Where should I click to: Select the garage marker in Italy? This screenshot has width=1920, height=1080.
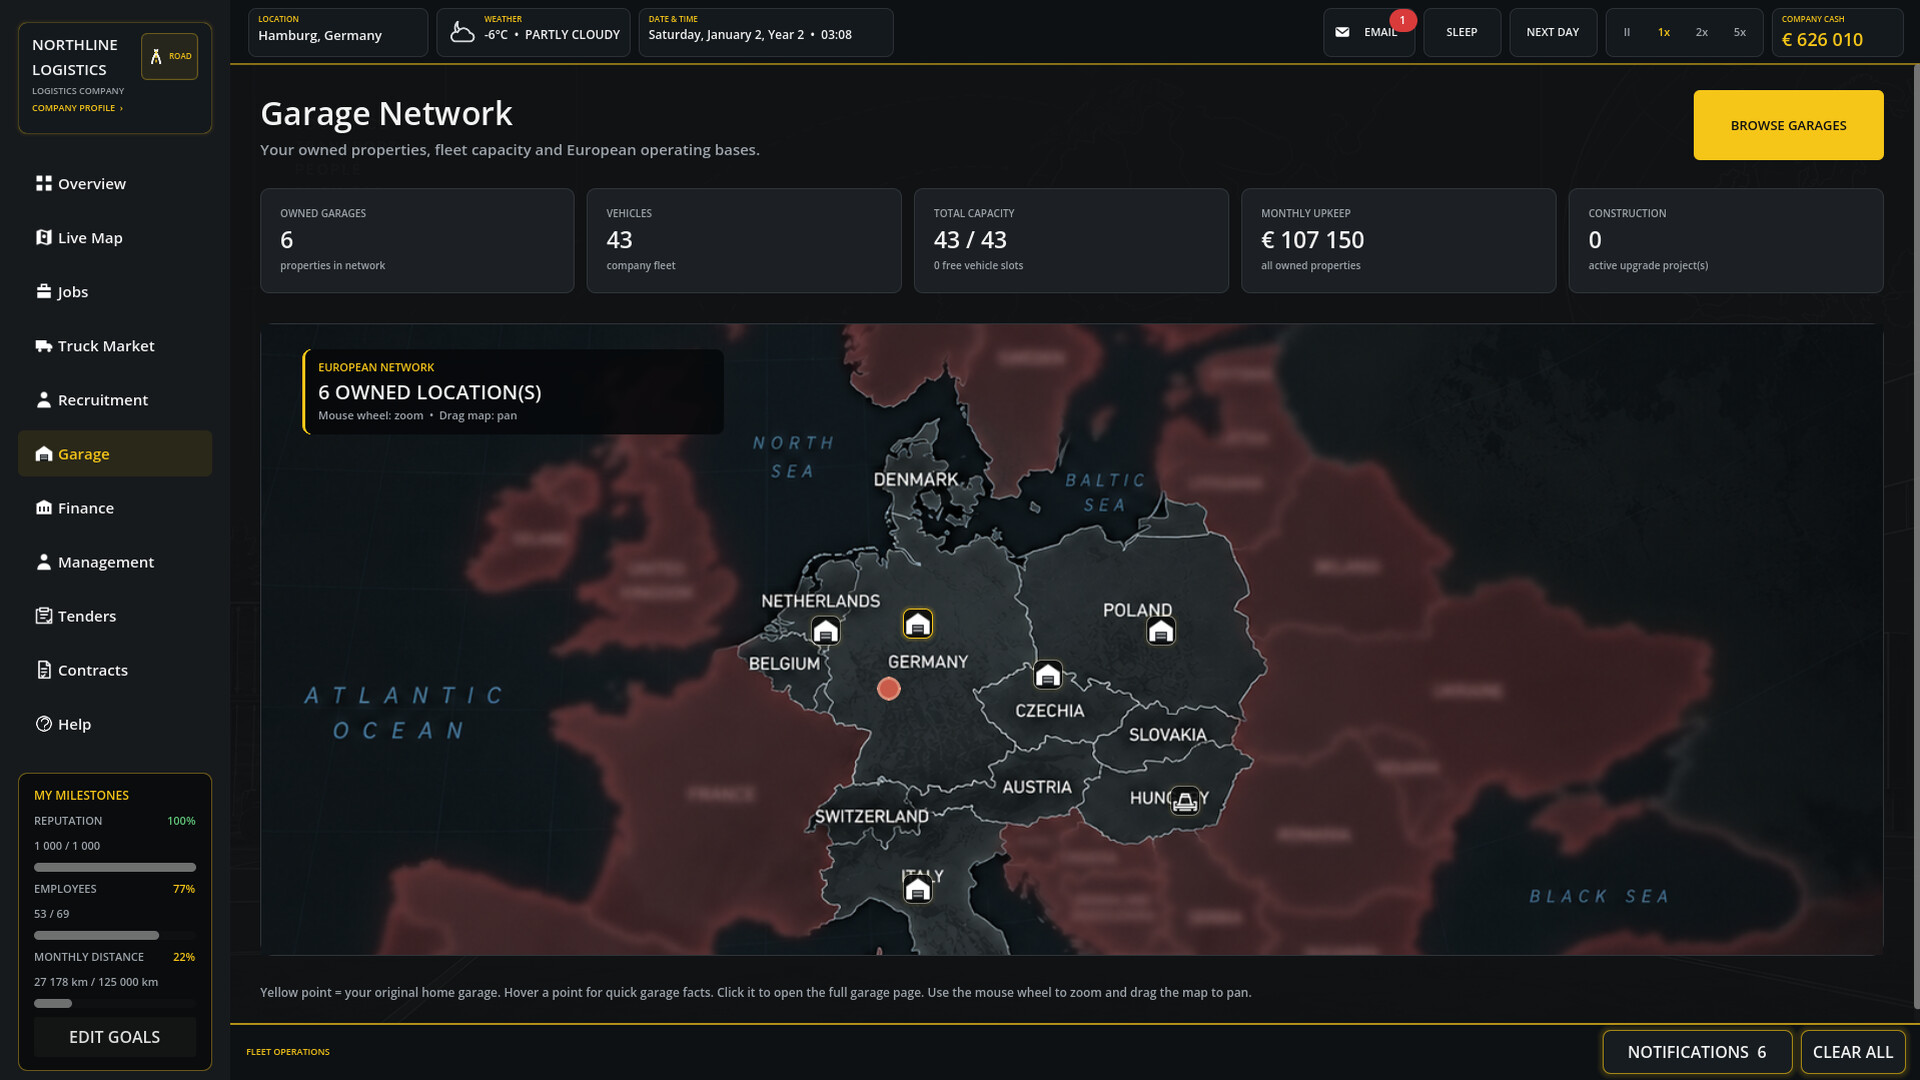[x=918, y=888]
